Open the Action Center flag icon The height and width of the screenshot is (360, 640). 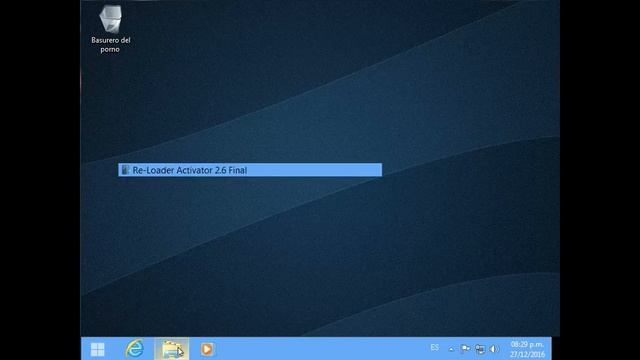tap(465, 349)
